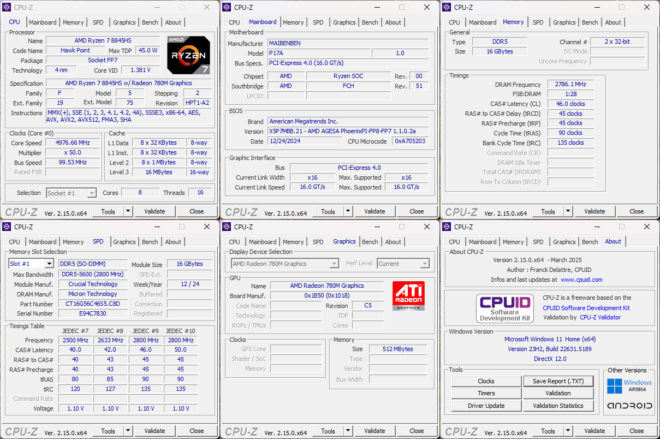Viewport: 660px width, 439px height.
Task: Expand the AMD Radeon 780M display device dropdown
Action: tap(334, 263)
